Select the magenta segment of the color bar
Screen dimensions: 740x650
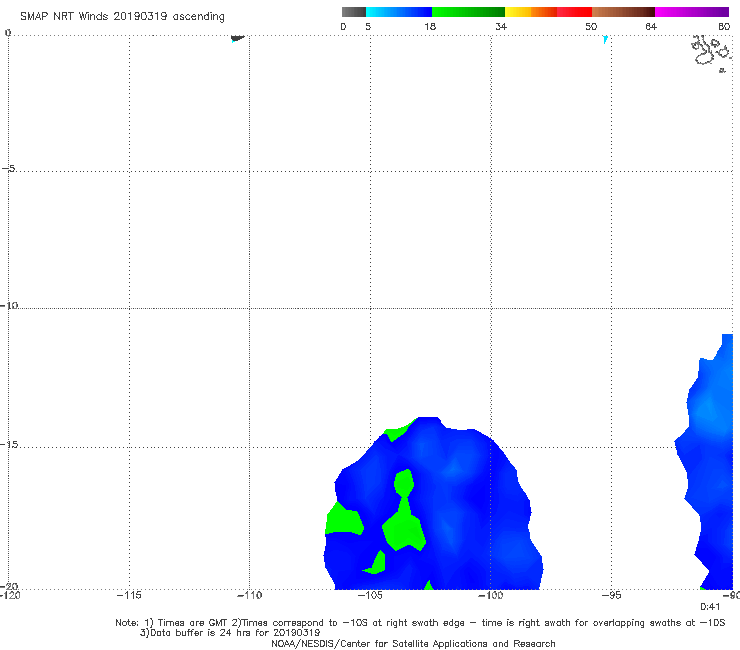click(692, 12)
